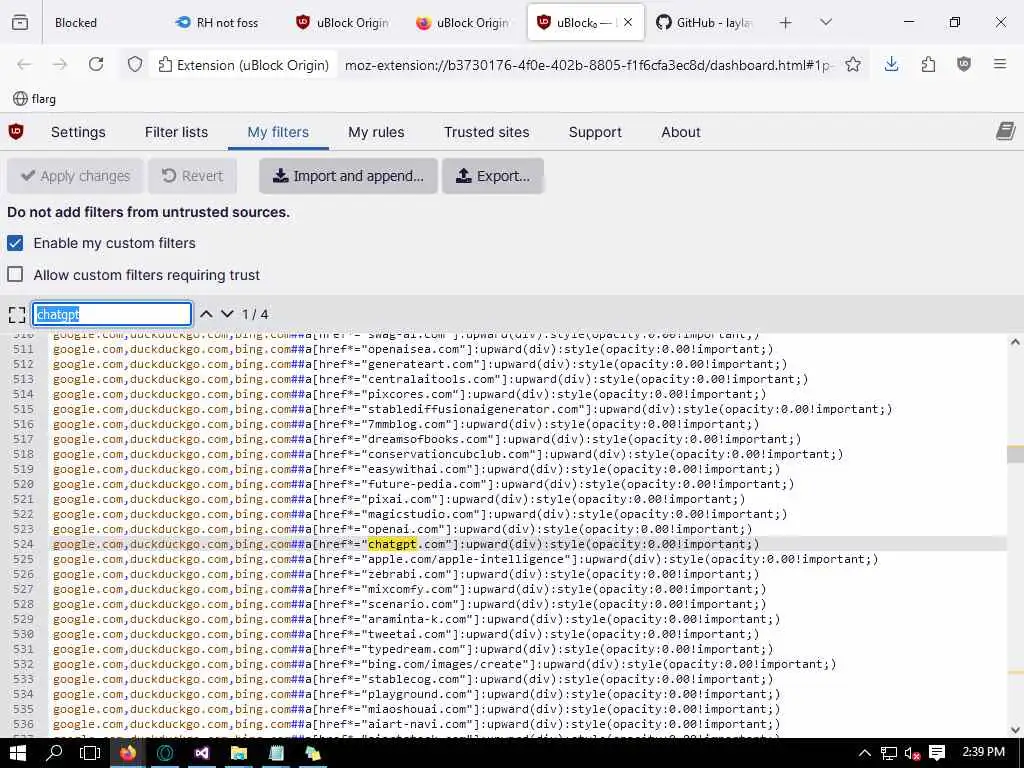Bookmark this page with the star icon
Screen dimensions: 1024x768
[x=852, y=64]
